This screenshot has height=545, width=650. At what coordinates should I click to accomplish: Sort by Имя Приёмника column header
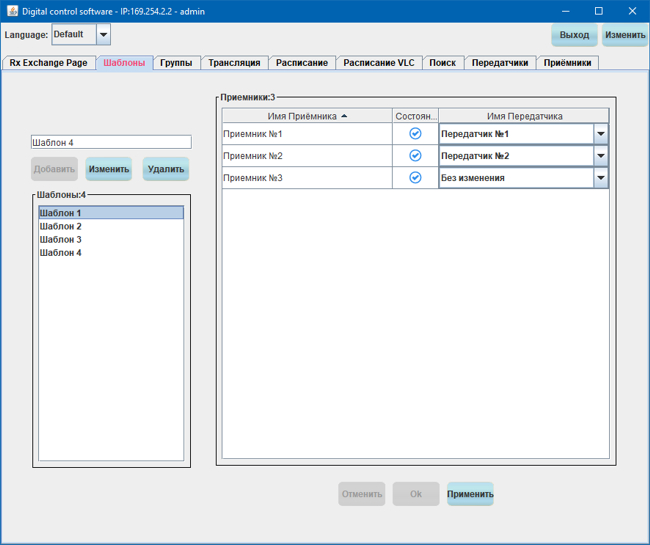pyautogui.click(x=307, y=116)
